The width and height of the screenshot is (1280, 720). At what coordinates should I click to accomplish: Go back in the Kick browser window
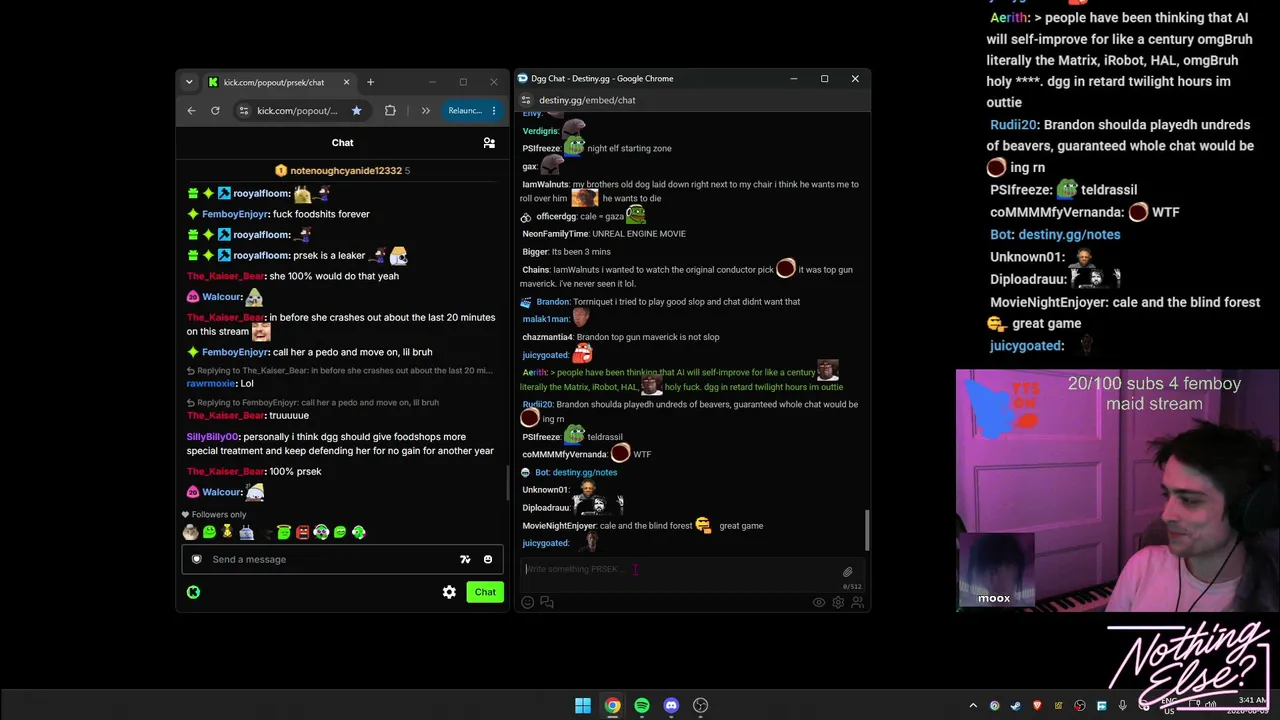click(192, 110)
